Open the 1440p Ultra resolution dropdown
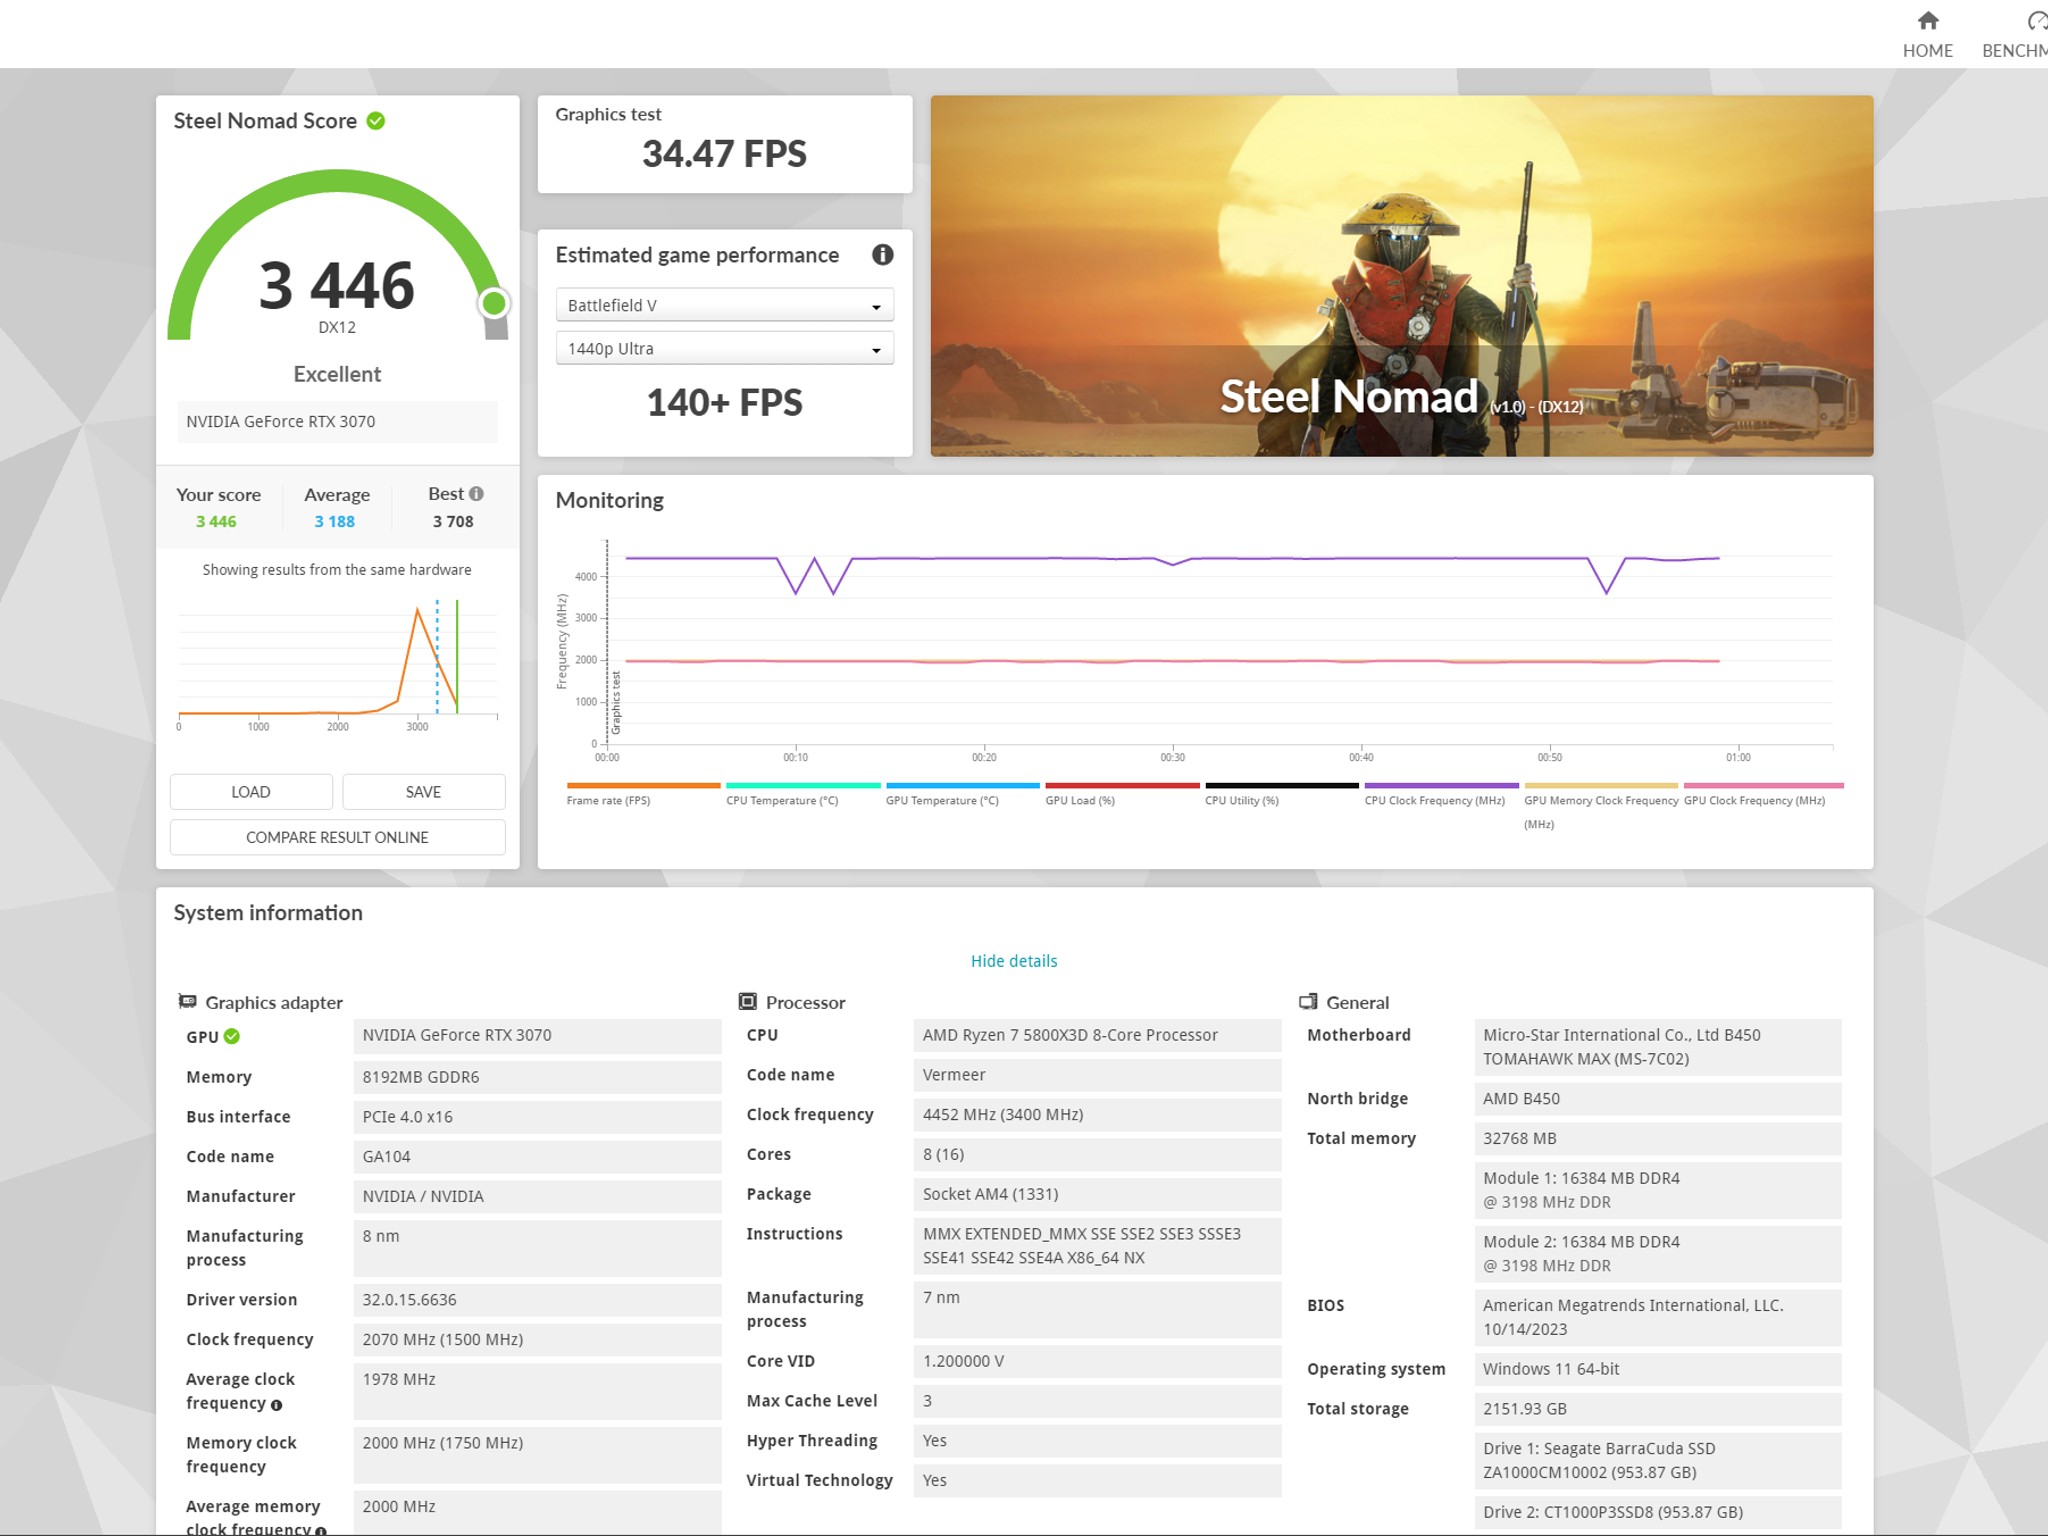Screen dimensions: 2048x1536 tap(725, 348)
